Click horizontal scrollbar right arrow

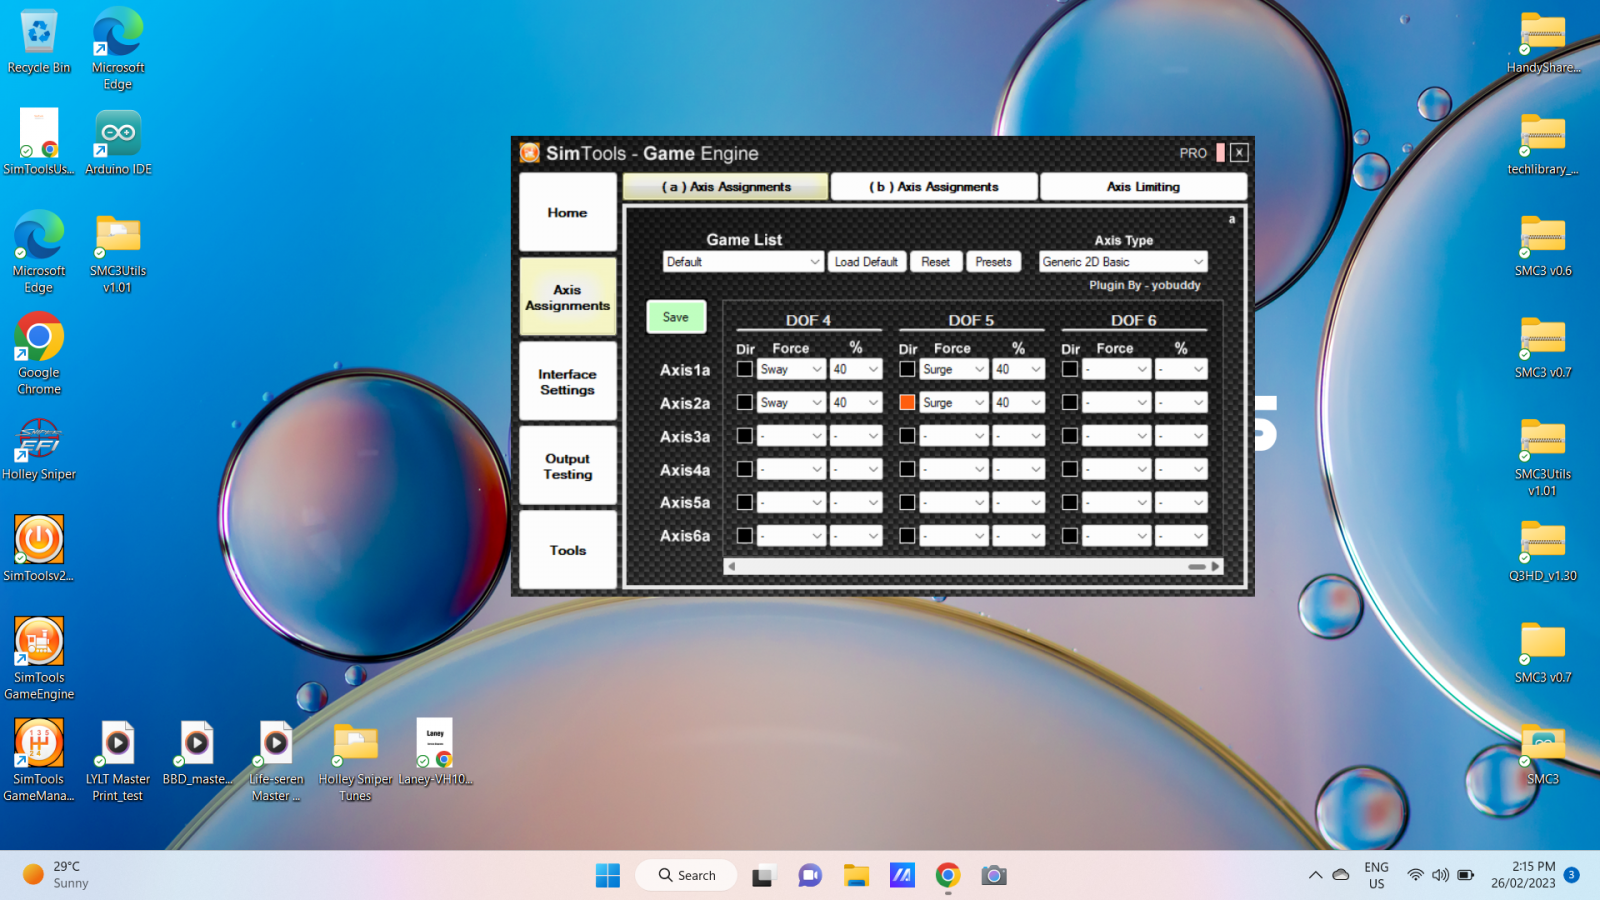(x=1216, y=566)
